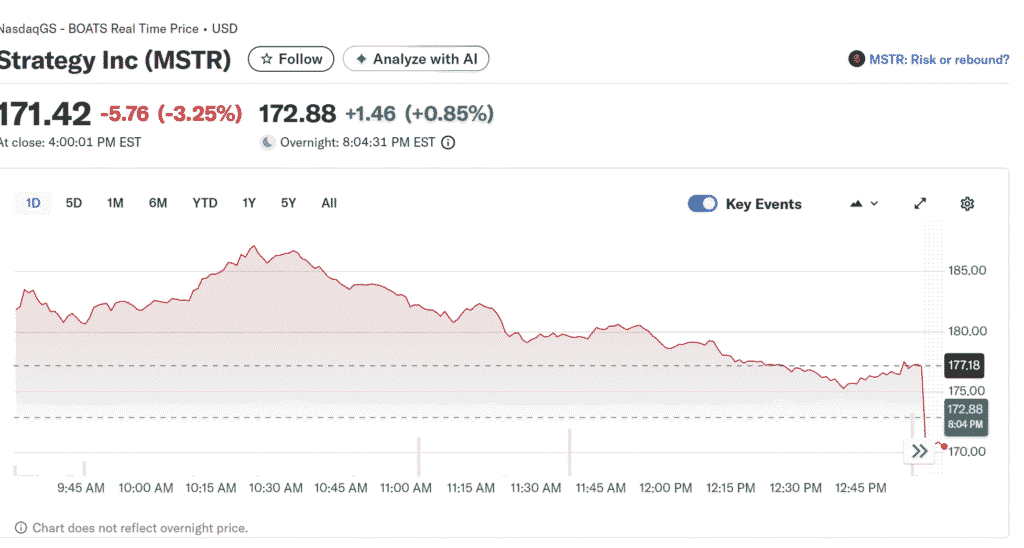
Task: Expand chart to full screen
Action: point(920,204)
